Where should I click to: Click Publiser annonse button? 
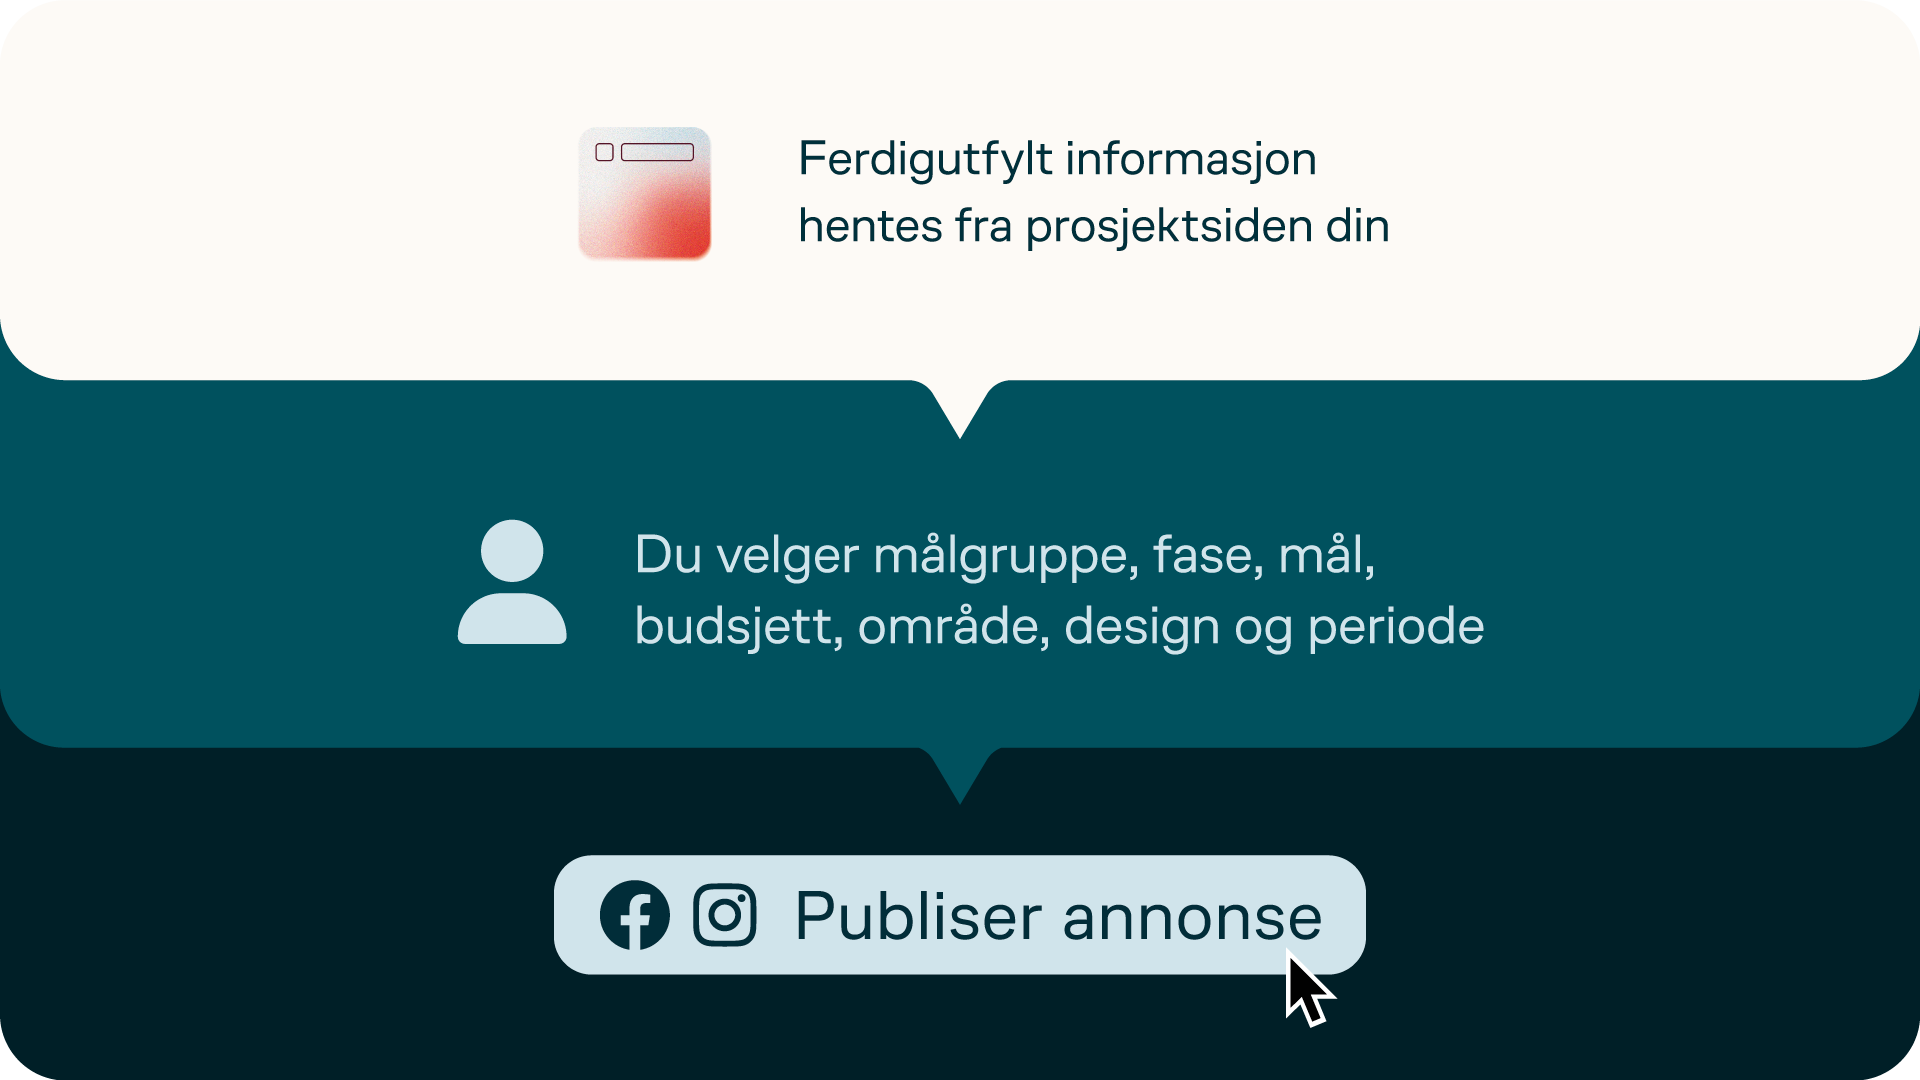[960, 915]
